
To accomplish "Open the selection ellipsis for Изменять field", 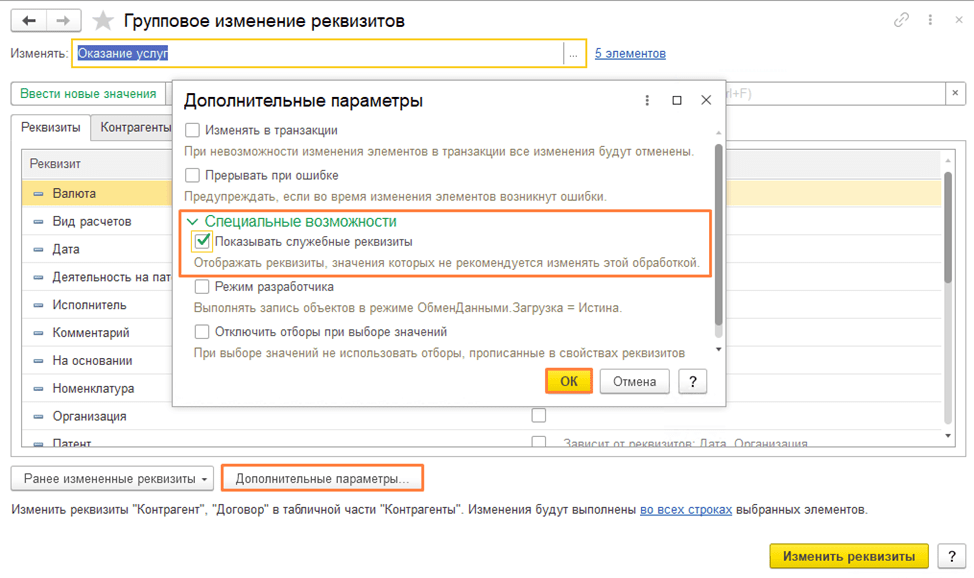I will coord(574,54).
